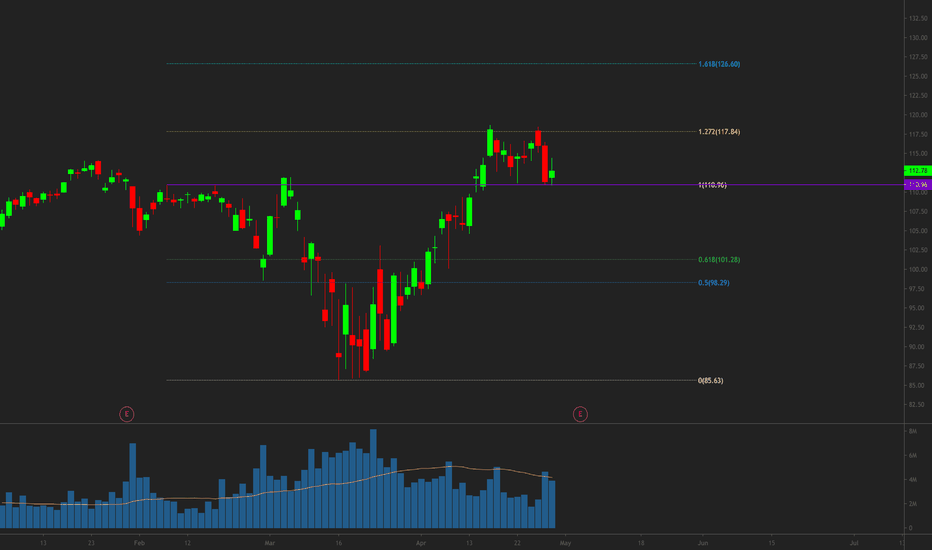Click the 87.50 price axis label
Image resolution: width=932 pixels, height=550 pixels.
tap(917, 366)
